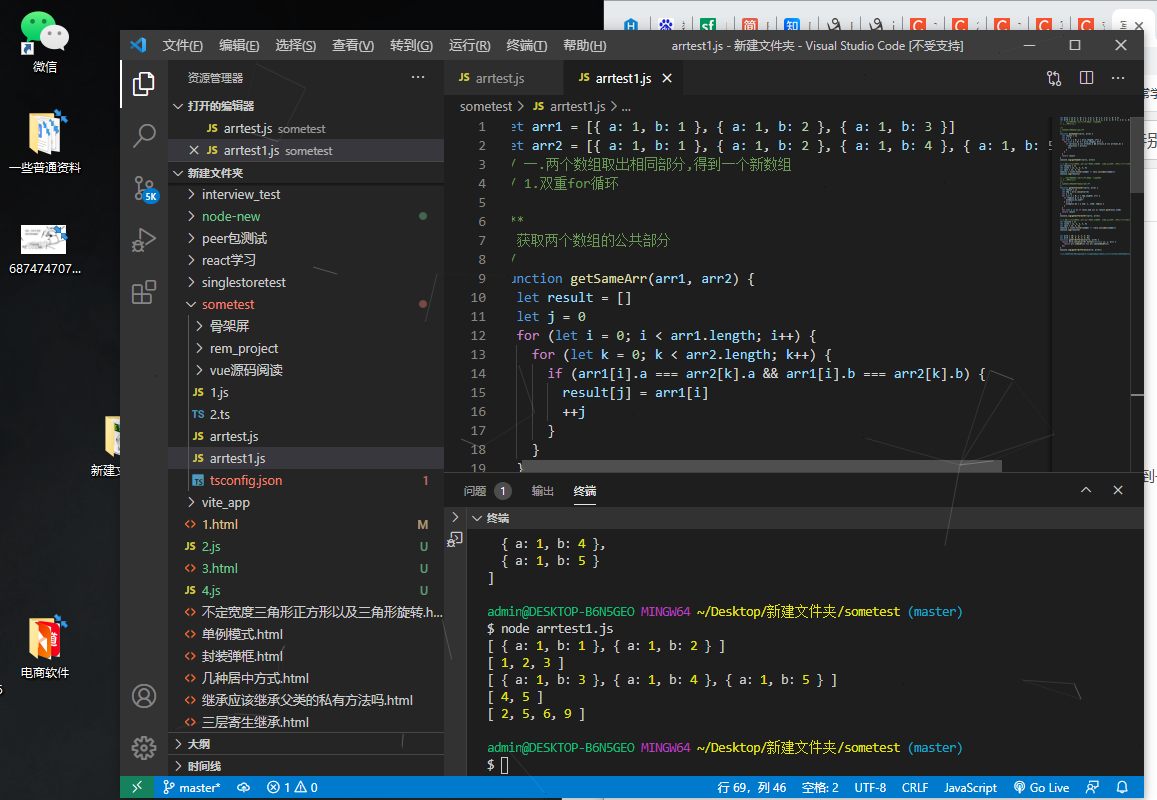The width and height of the screenshot is (1157, 800).
Task: Expand the 大纲 outline section
Action: tap(198, 744)
